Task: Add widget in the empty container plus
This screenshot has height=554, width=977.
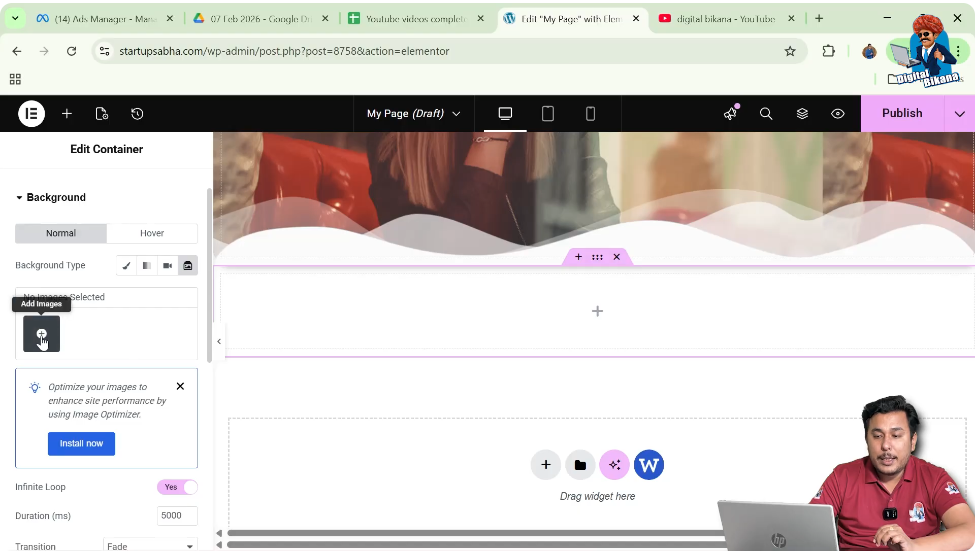Action: (597, 311)
